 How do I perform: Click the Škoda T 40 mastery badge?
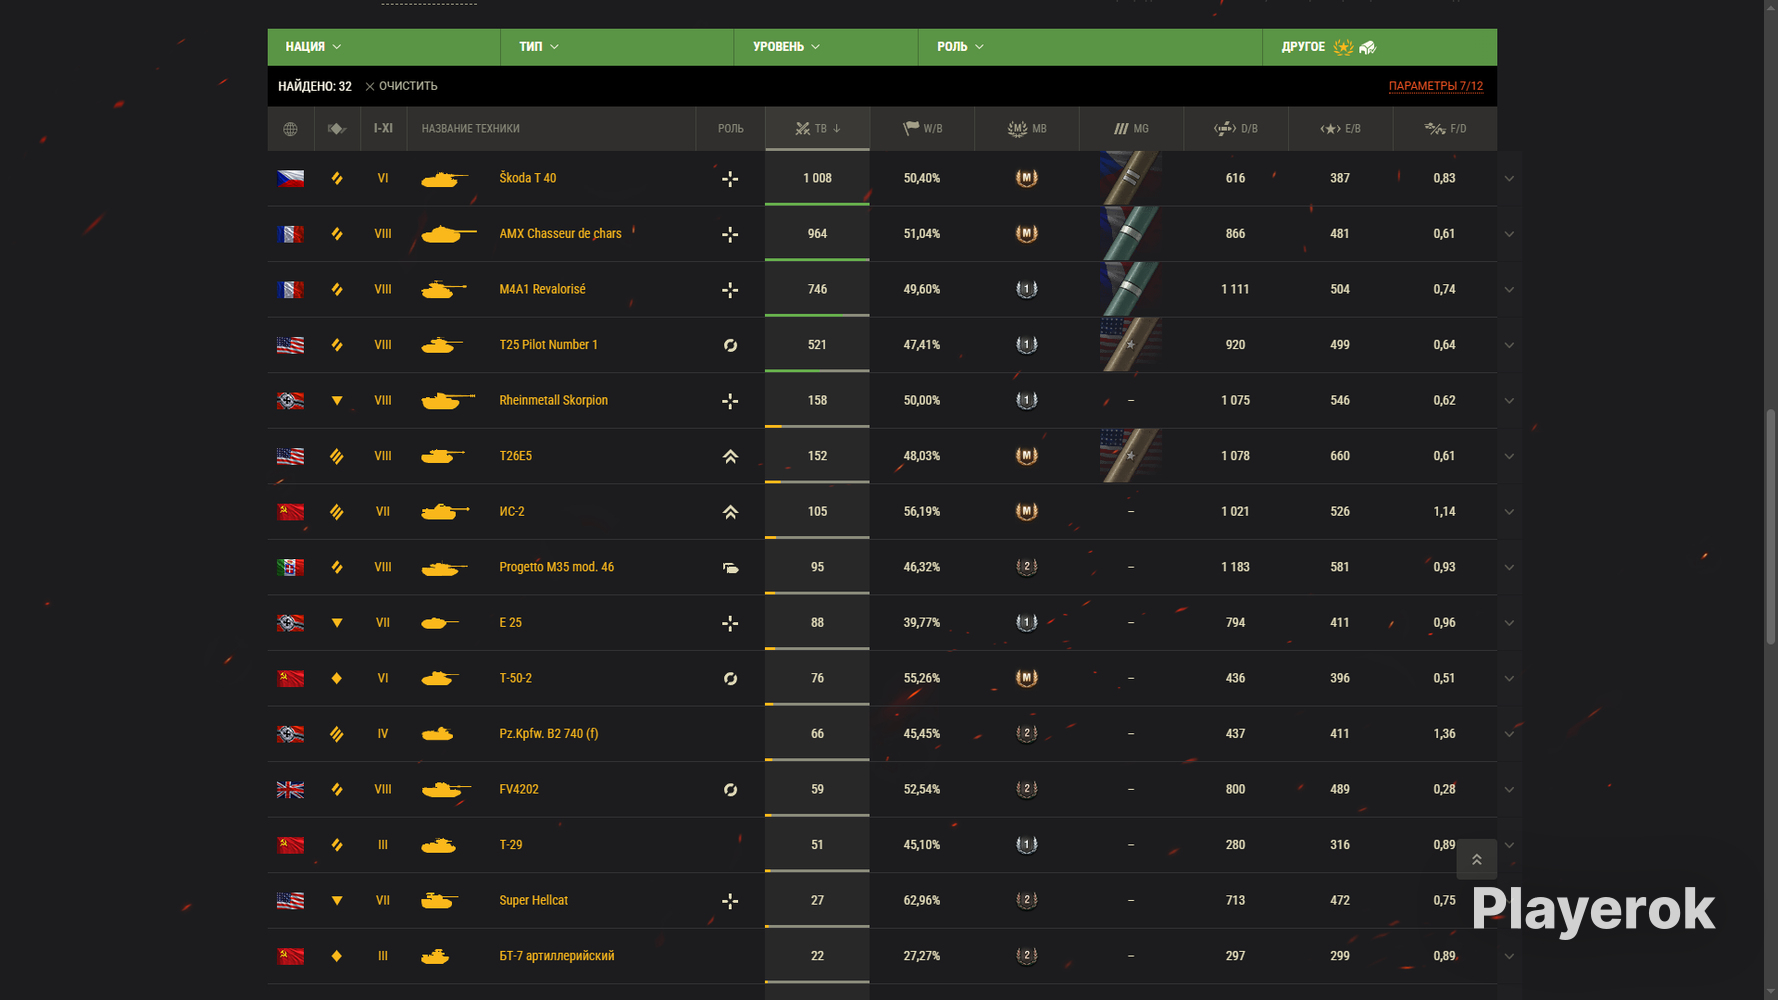click(1026, 178)
